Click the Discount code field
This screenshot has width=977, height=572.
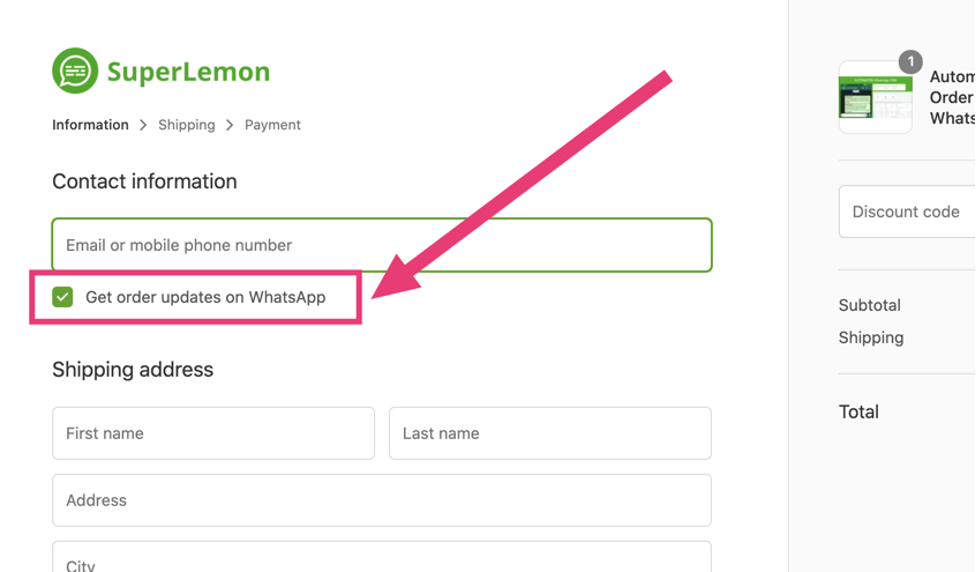pyautogui.click(x=908, y=211)
